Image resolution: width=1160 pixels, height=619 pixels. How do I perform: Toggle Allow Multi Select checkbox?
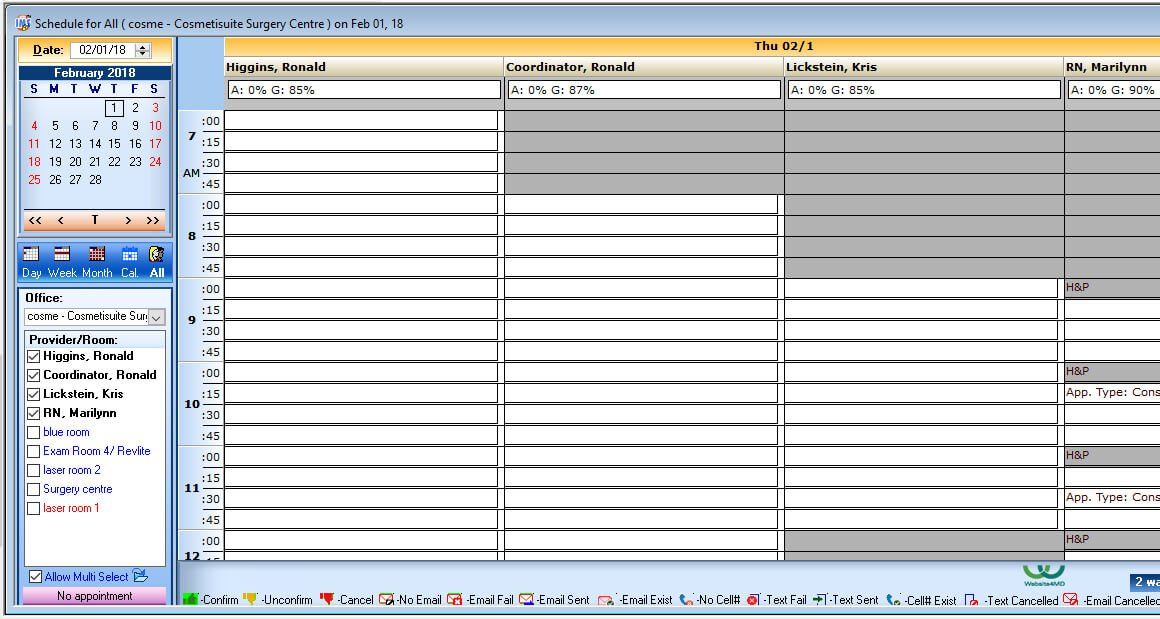coord(35,576)
